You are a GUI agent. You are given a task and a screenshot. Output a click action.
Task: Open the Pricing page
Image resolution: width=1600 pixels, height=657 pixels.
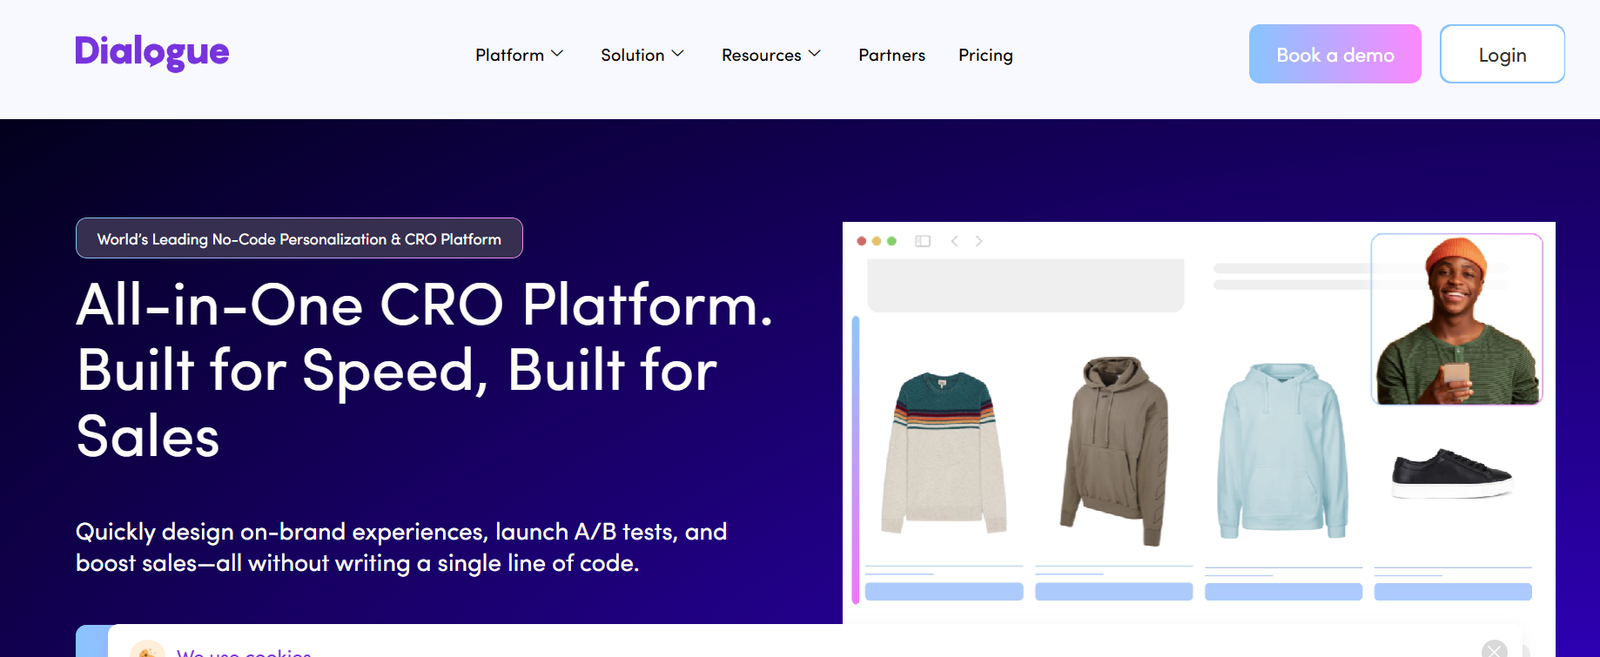pos(985,55)
